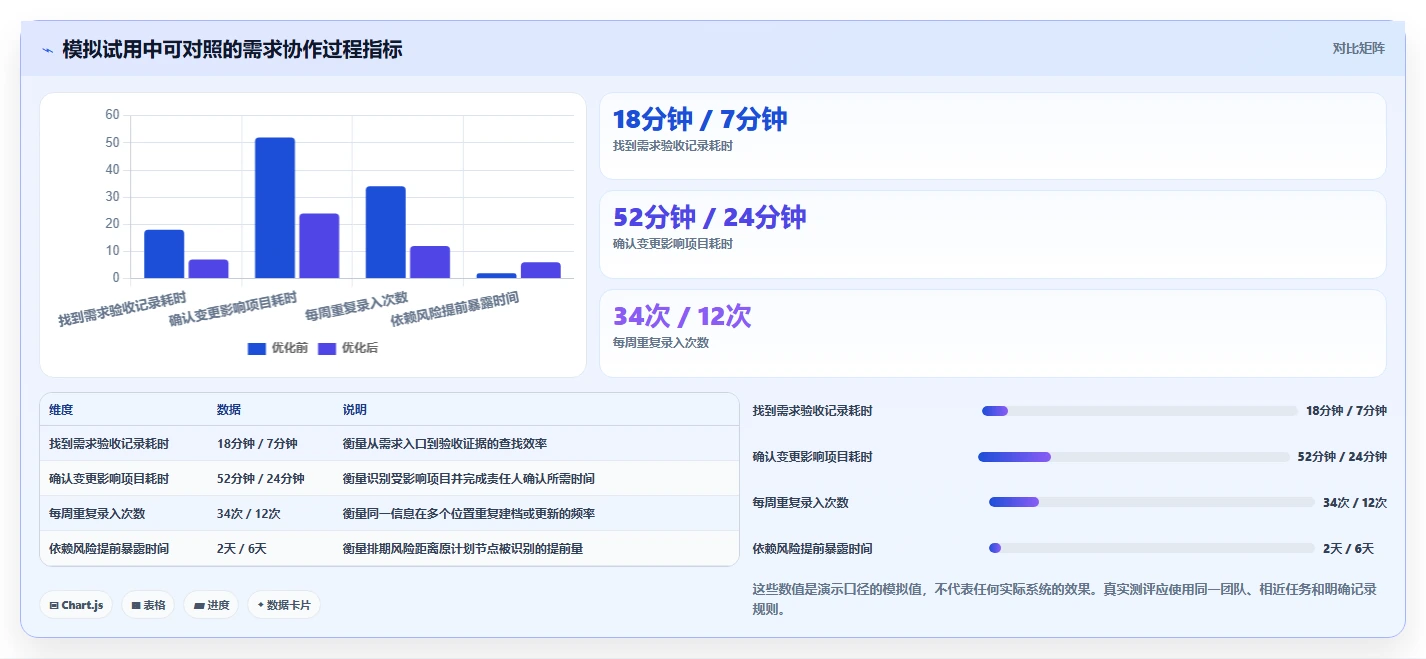This screenshot has width=1426, height=659.
Task: Open the 18分钟 / 7分钟 data card
Action: [992, 136]
